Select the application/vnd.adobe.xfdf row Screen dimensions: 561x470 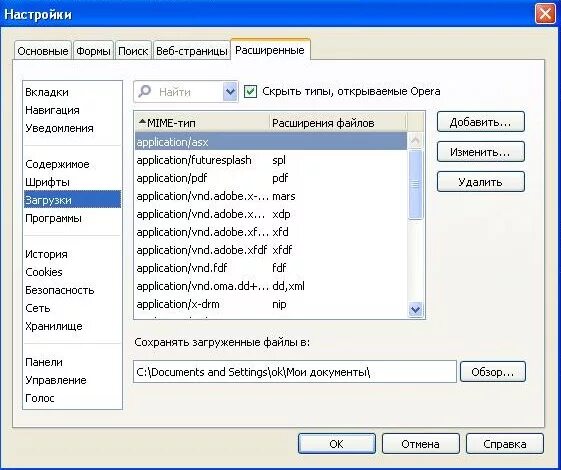coord(271,250)
